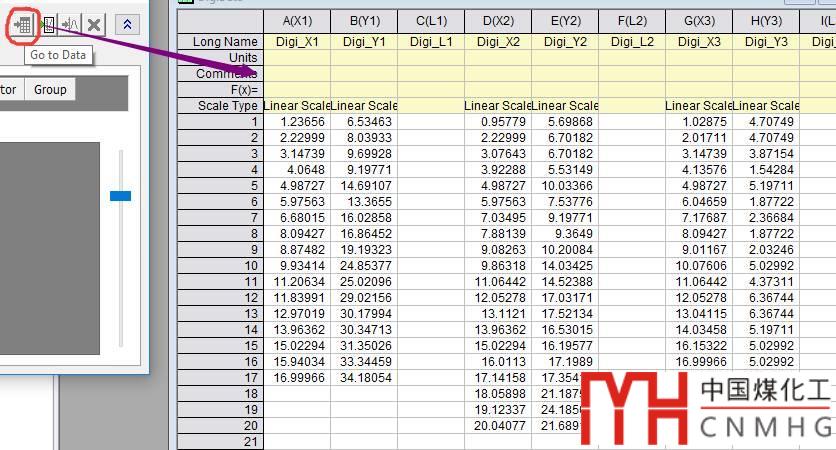The width and height of the screenshot is (836, 450).
Task: Click worksheet select-all corner cell
Action: (x=220, y=21)
